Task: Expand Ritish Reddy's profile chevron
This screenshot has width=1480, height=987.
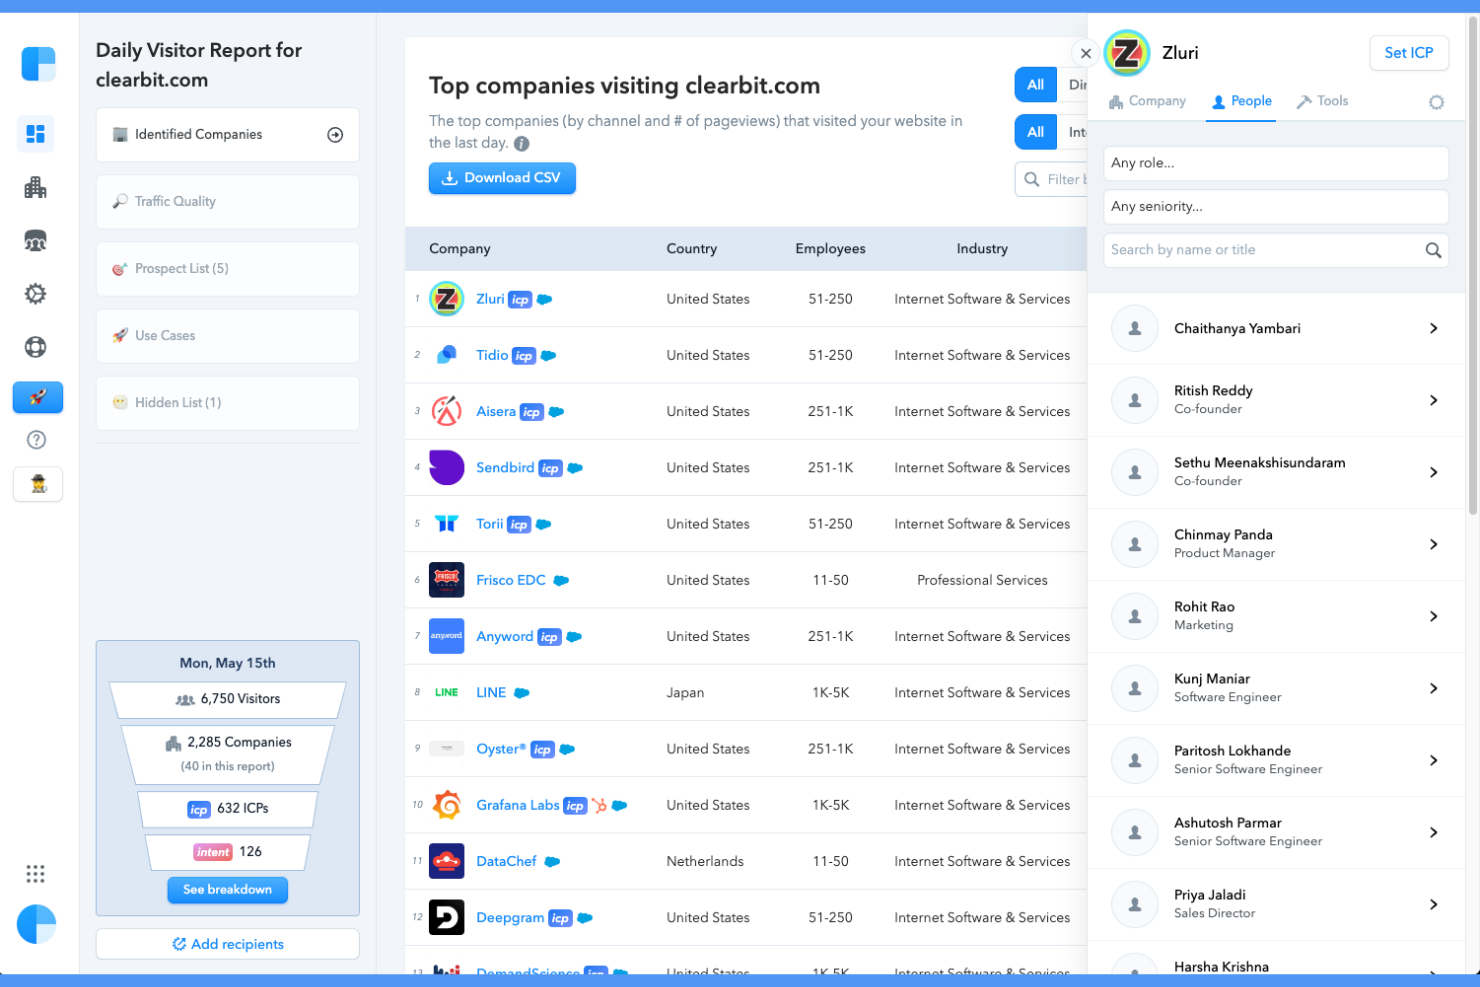Action: [1433, 400]
